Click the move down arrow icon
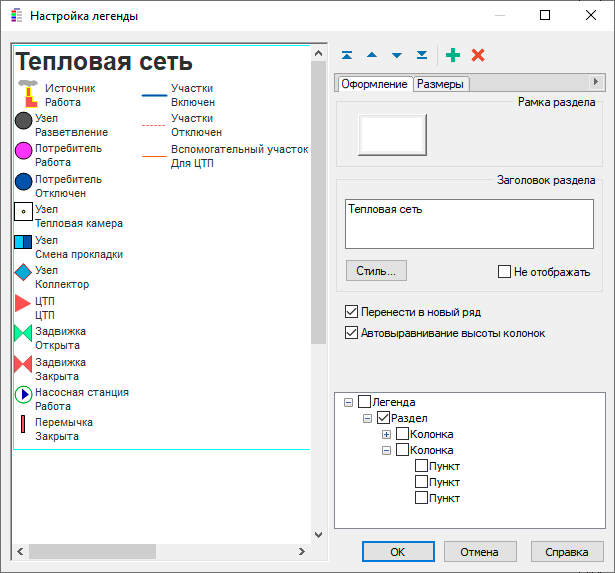 pos(397,55)
